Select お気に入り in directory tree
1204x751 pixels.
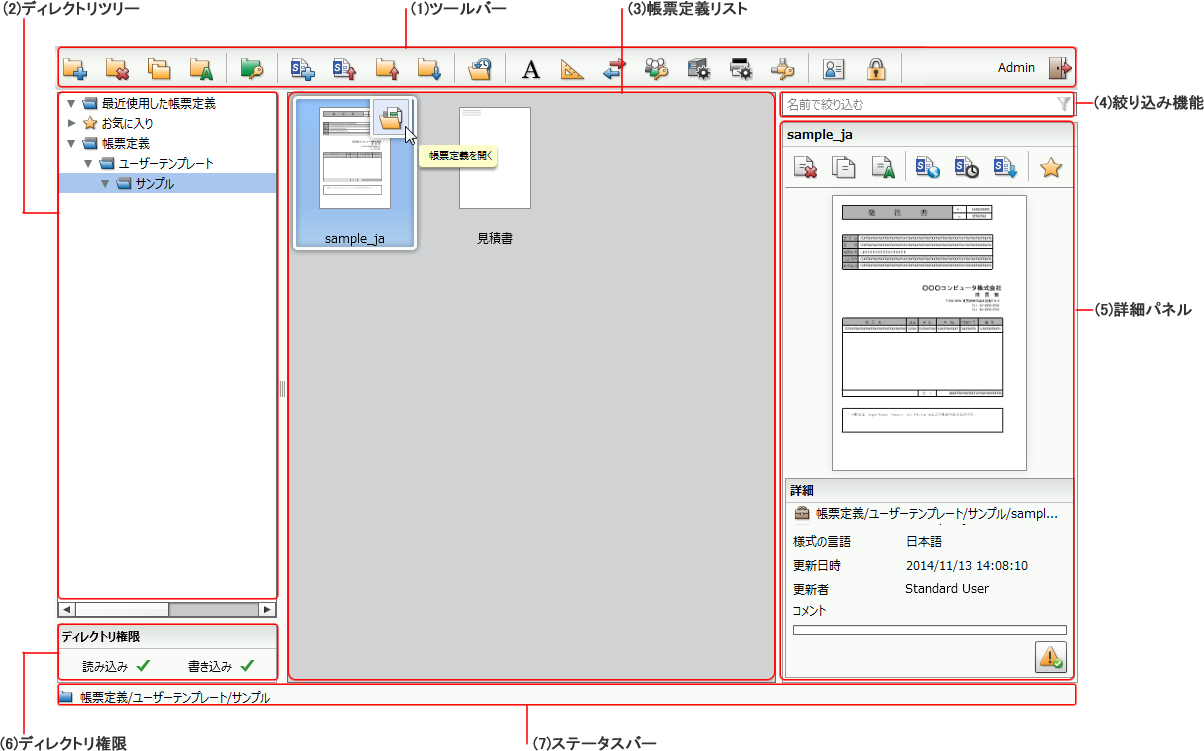(127, 123)
